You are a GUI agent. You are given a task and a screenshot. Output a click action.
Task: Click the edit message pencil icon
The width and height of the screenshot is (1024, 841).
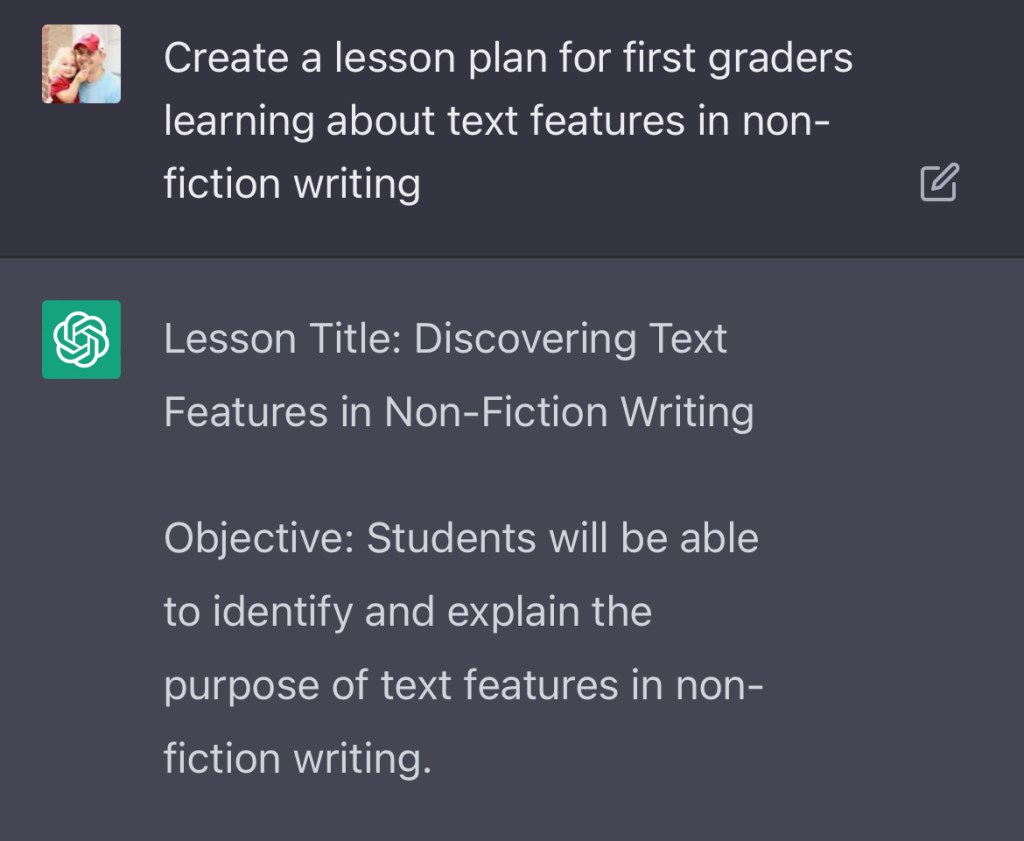938,183
